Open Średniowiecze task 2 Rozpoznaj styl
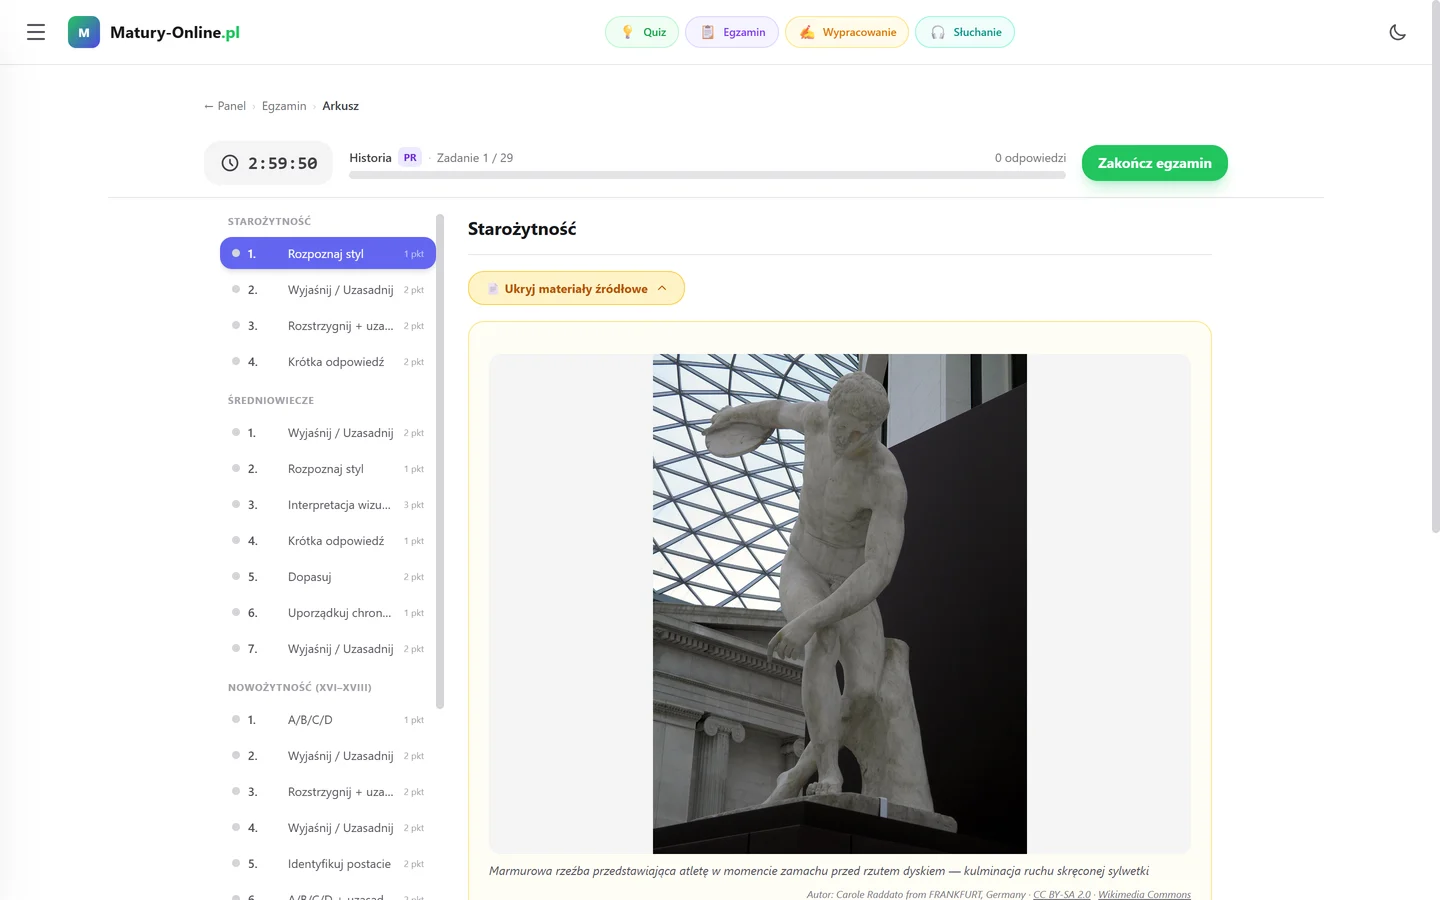This screenshot has width=1440, height=900. (328, 469)
